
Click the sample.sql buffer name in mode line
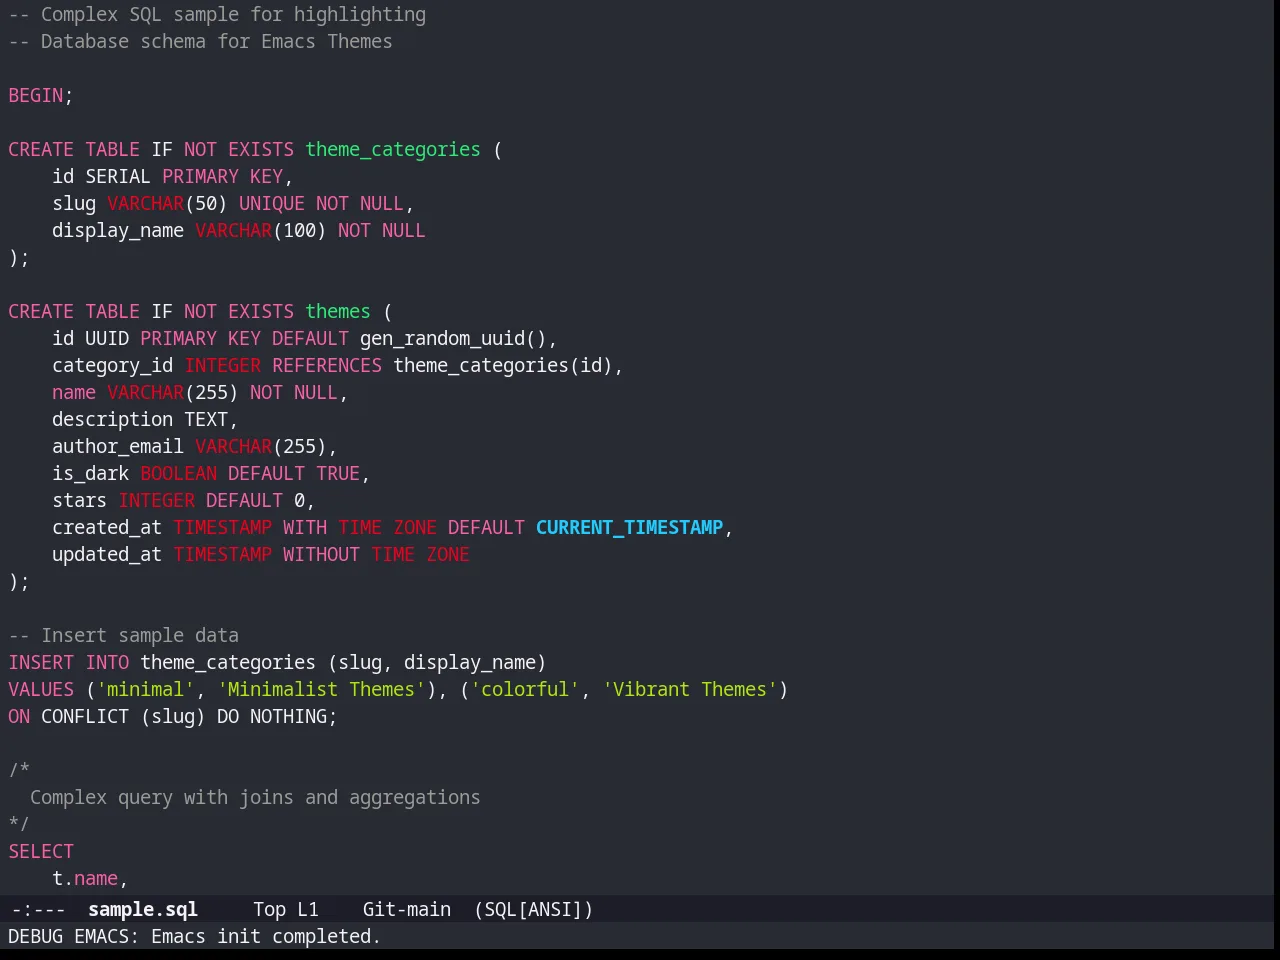tap(143, 909)
